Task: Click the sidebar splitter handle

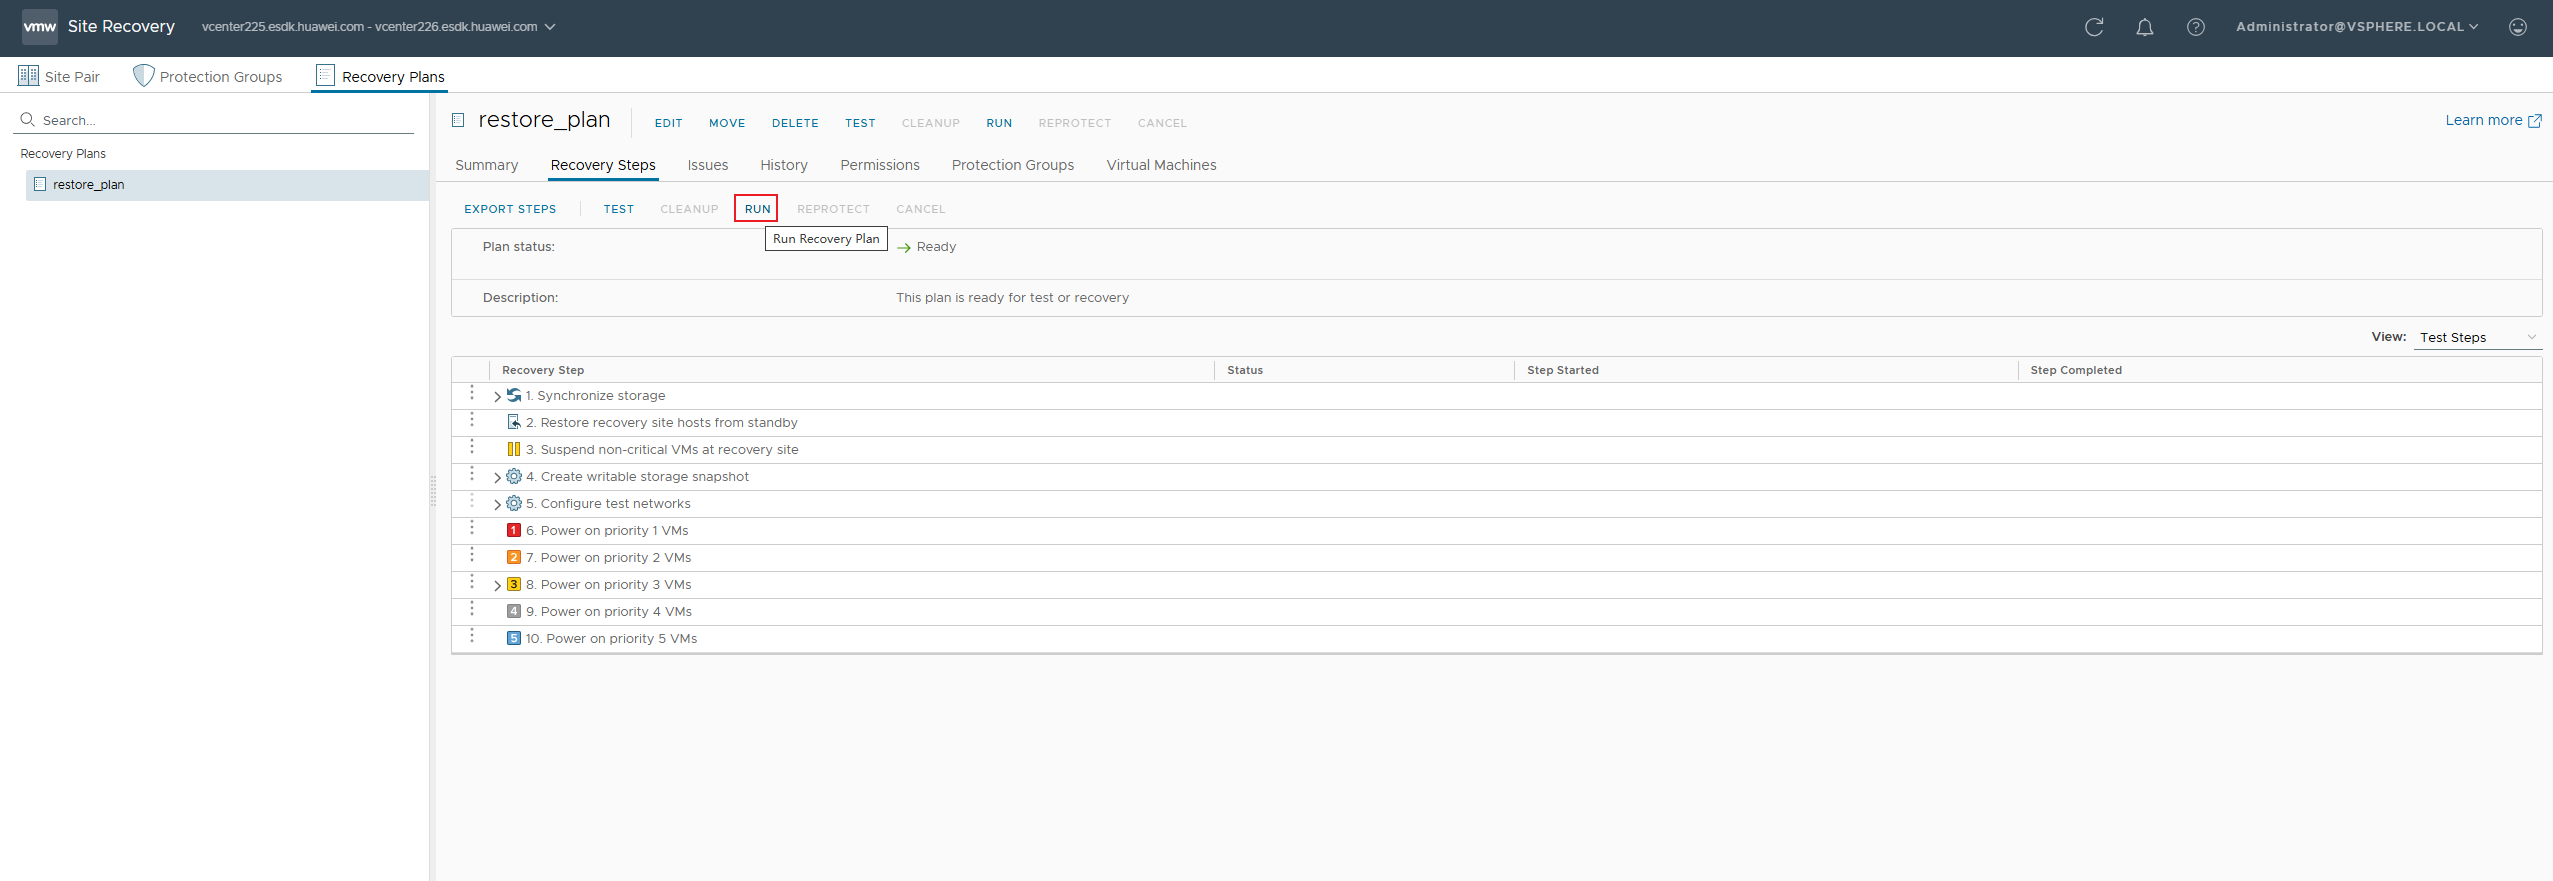Action: coord(433,490)
